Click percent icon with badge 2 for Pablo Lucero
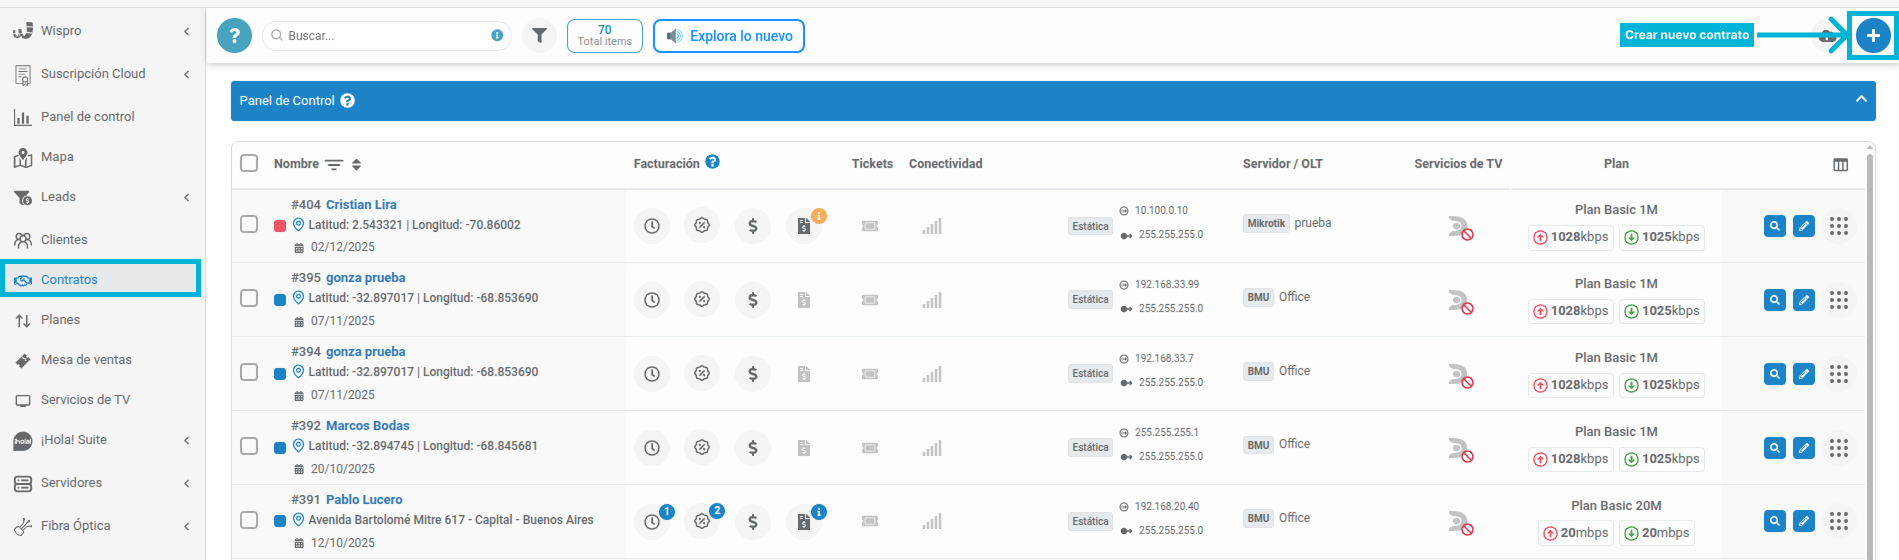This screenshot has height=560, width=1899. click(x=702, y=521)
